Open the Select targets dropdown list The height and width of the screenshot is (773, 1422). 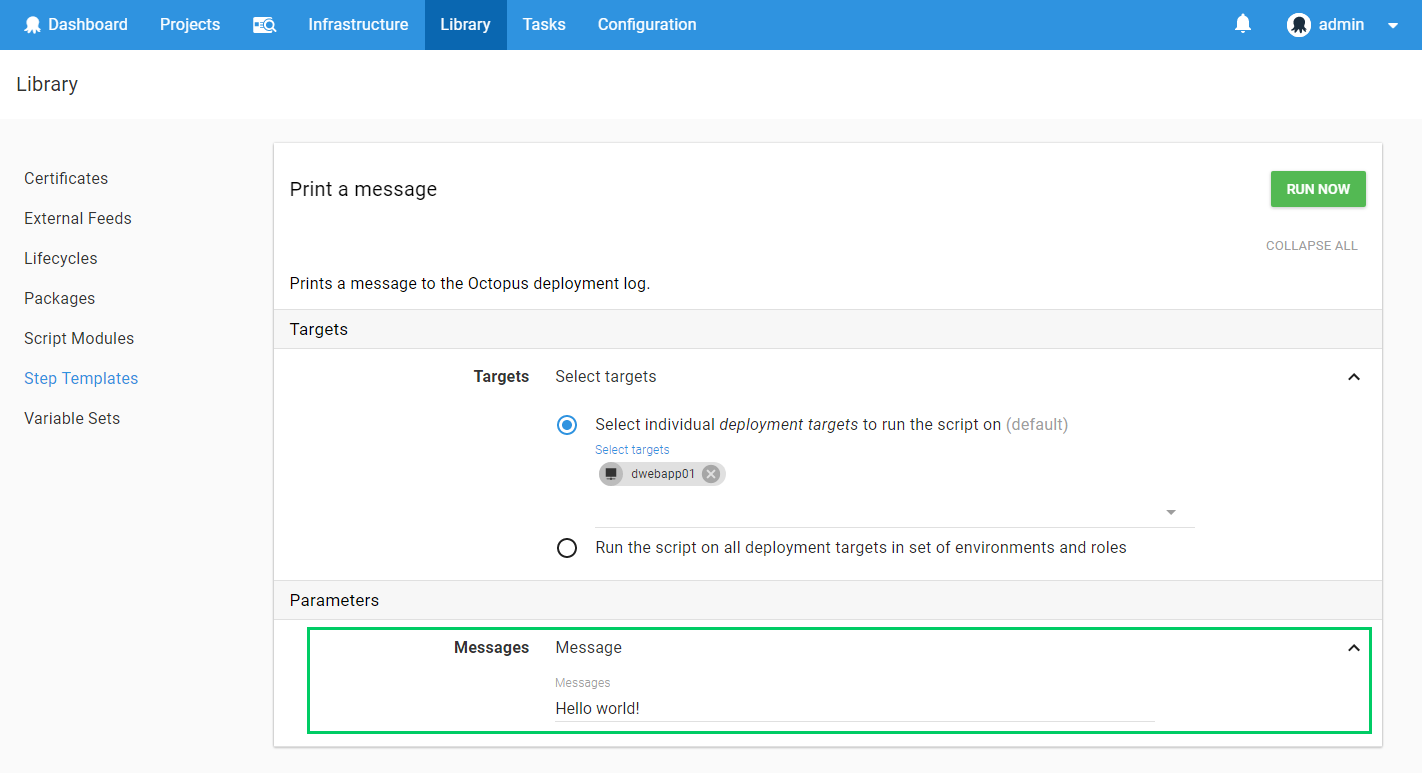(x=1170, y=512)
